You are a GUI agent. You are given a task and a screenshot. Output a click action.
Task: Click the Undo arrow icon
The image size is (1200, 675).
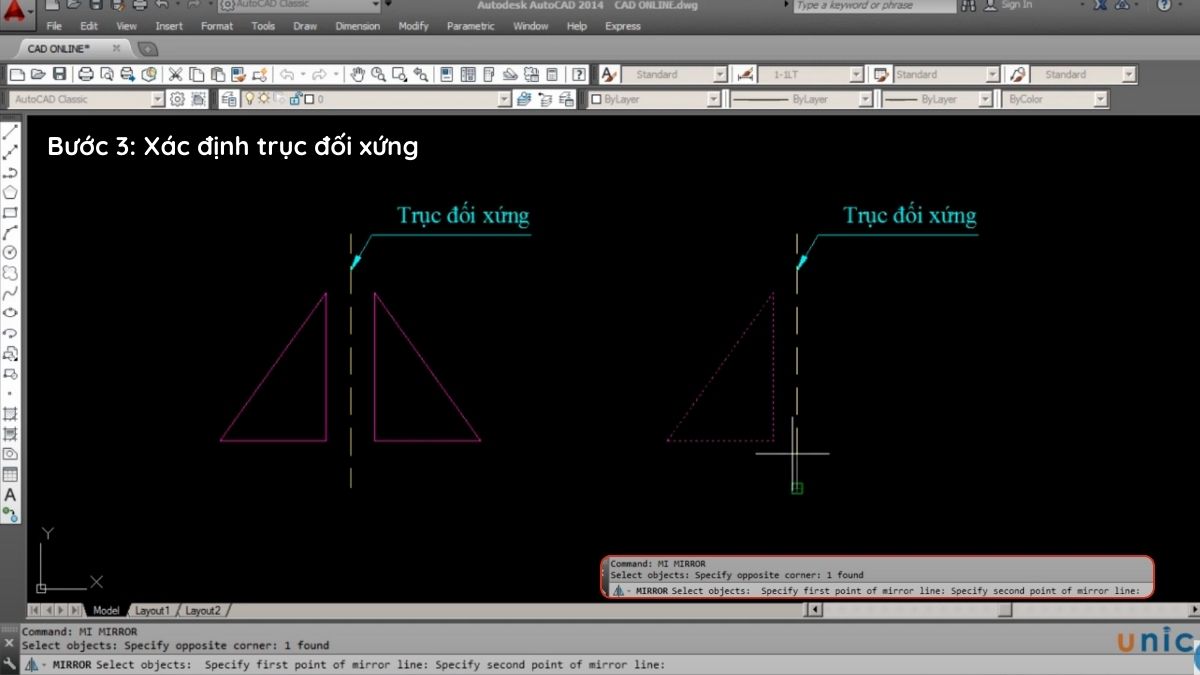click(x=287, y=74)
